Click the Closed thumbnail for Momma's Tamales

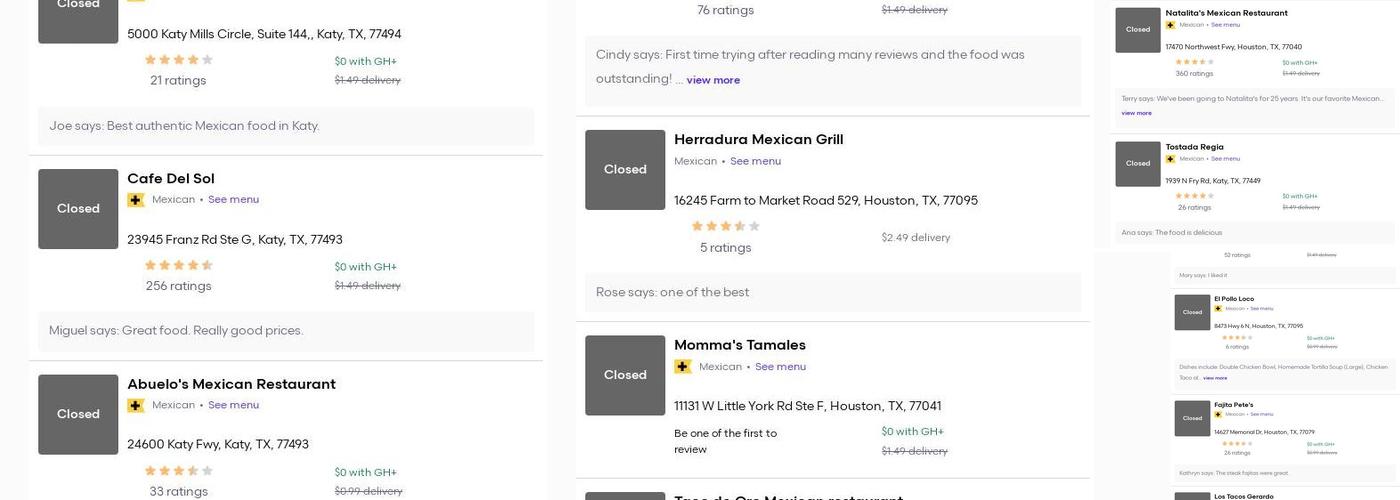(625, 375)
